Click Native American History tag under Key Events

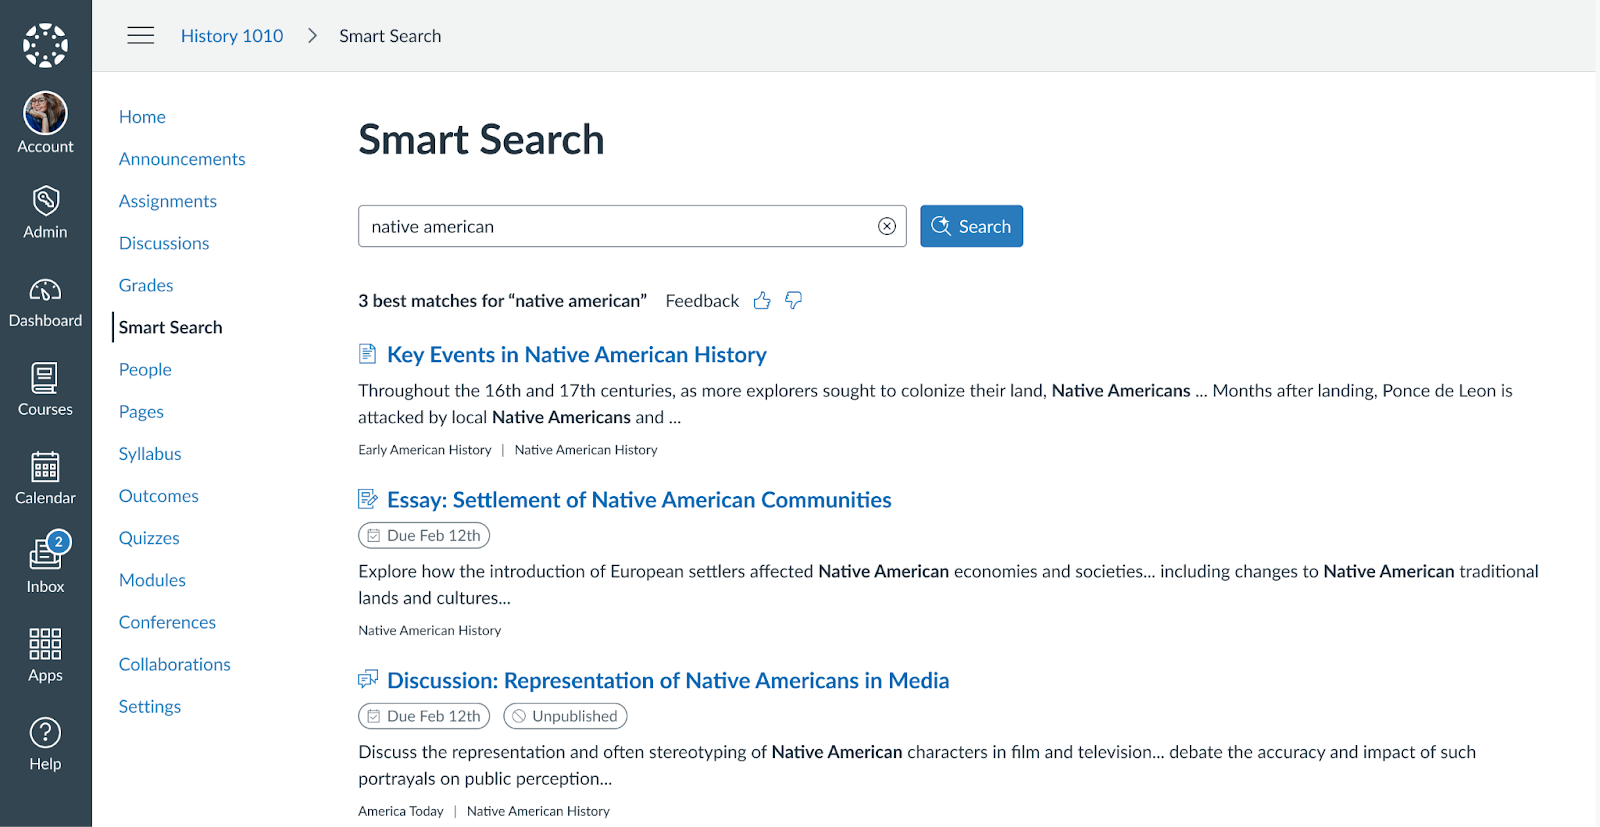tap(586, 450)
